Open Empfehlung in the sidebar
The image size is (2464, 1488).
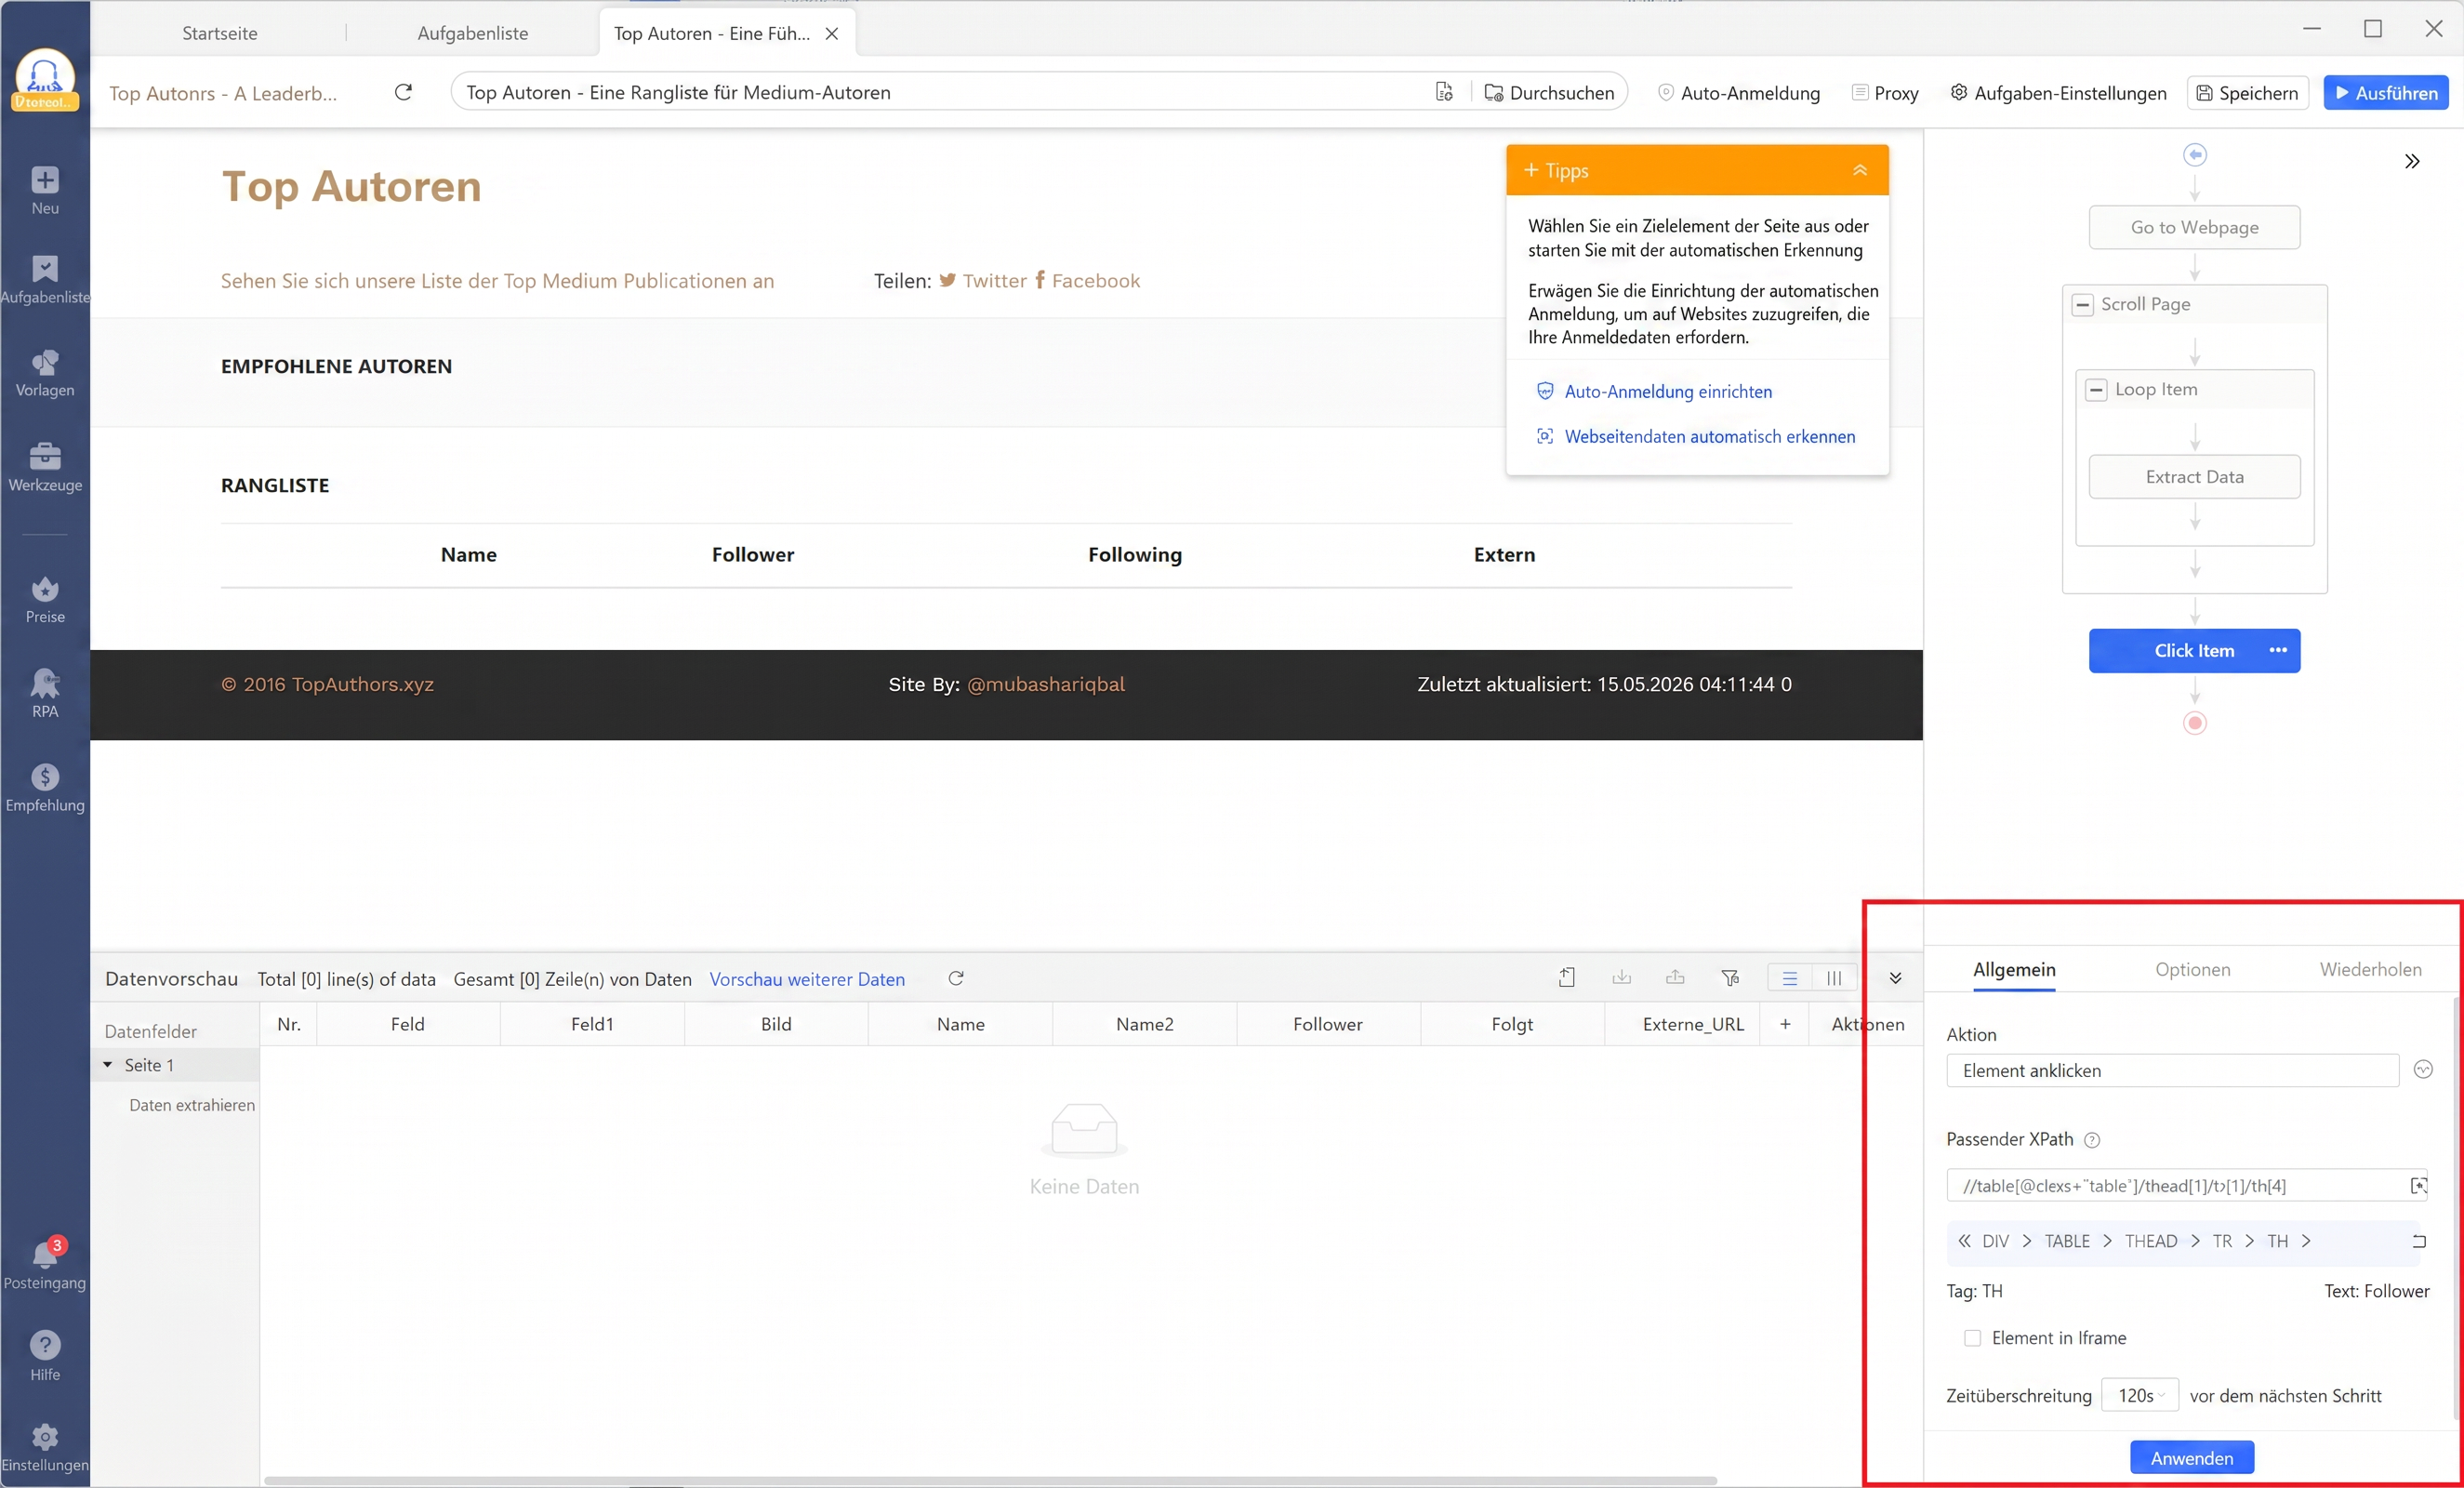point(45,788)
